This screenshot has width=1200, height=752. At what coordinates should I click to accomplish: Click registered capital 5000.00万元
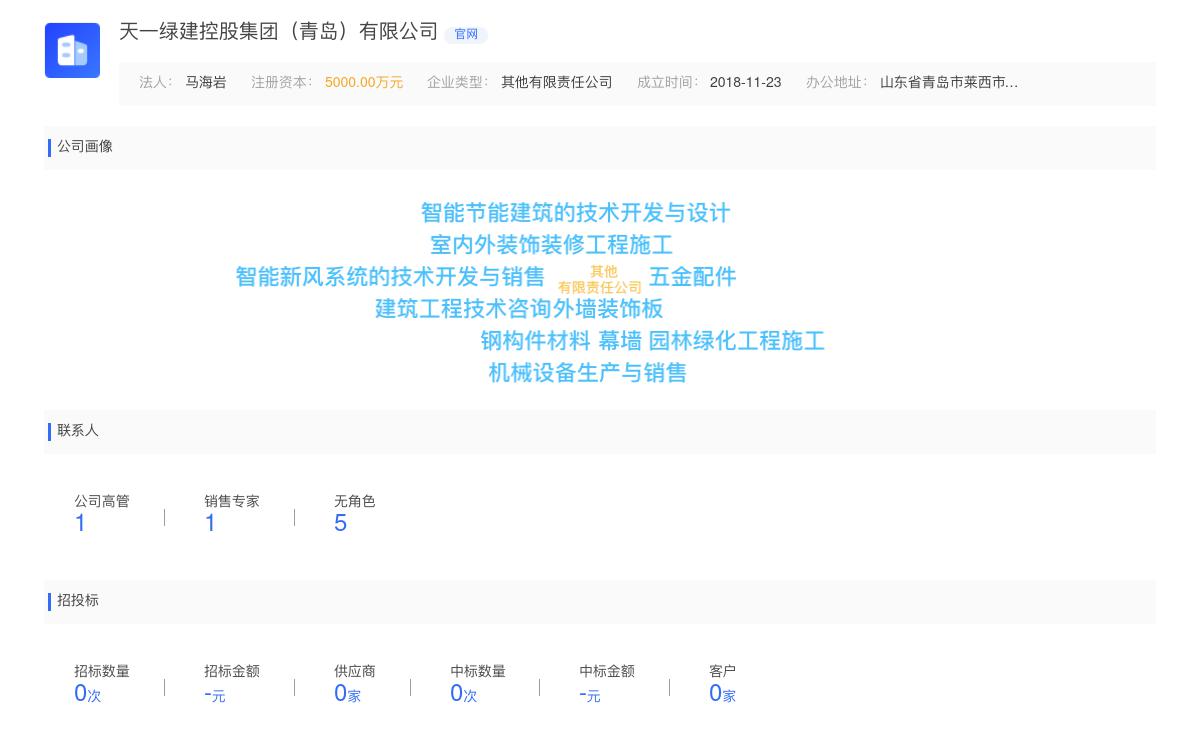click(x=364, y=83)
